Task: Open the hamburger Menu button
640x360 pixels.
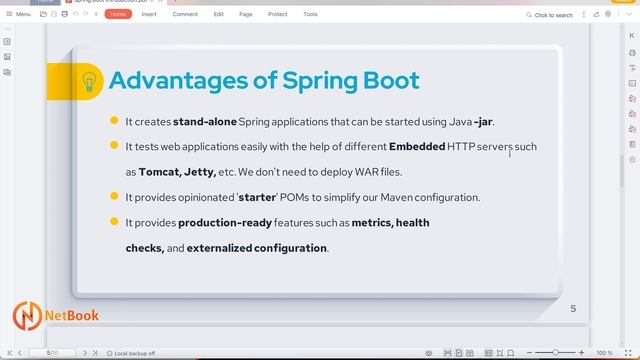Action: 18,14
